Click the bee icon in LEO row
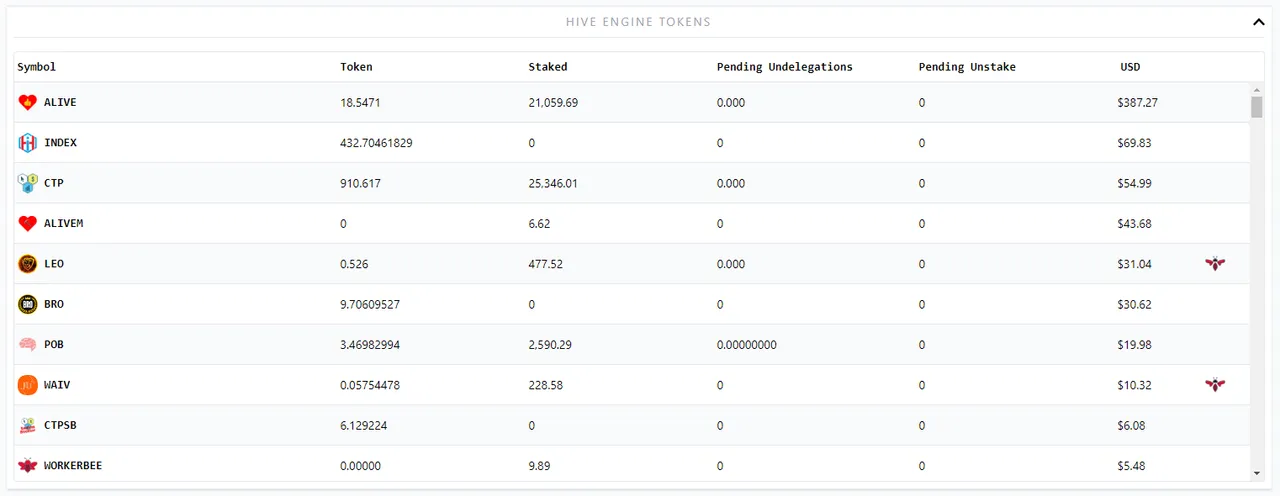The height and width of the screenshot is (496, 1280). click(x=1215, y=264)
